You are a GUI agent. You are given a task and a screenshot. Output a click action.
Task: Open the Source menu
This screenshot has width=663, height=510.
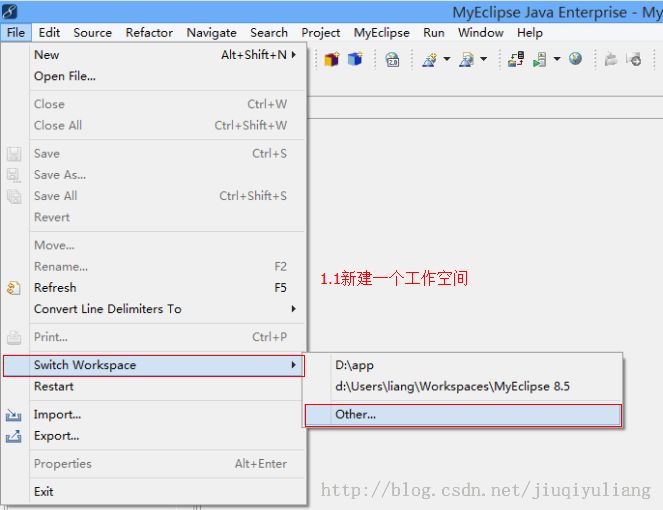click(93, 33)
